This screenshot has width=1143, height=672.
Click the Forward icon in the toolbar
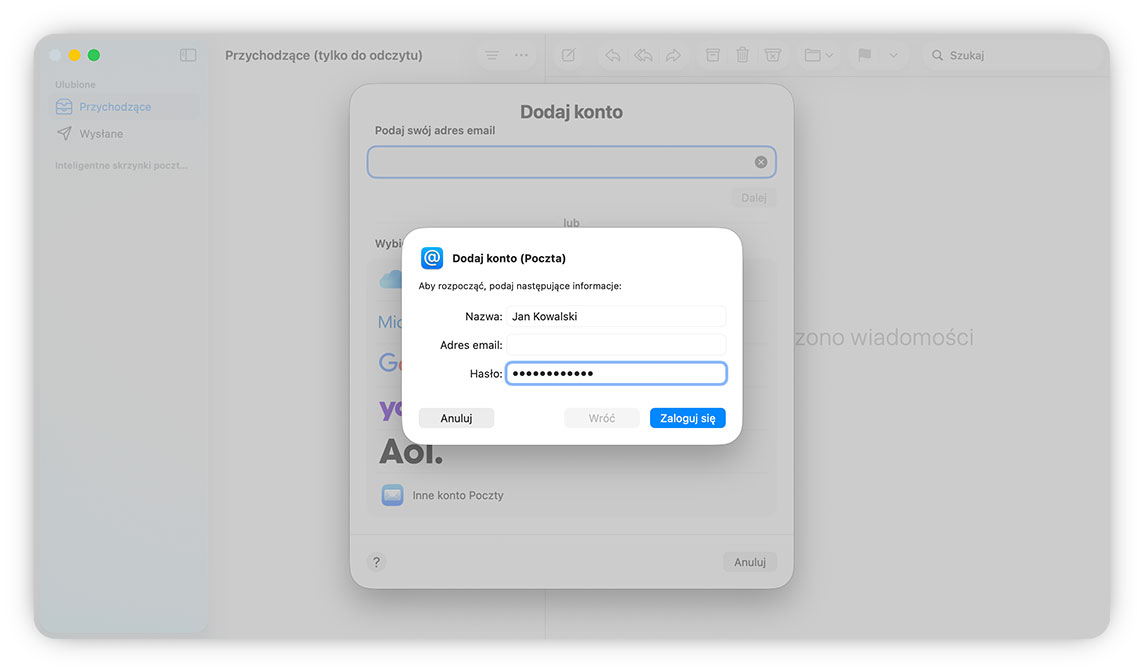pyautogui.click(x=672, y=55)
